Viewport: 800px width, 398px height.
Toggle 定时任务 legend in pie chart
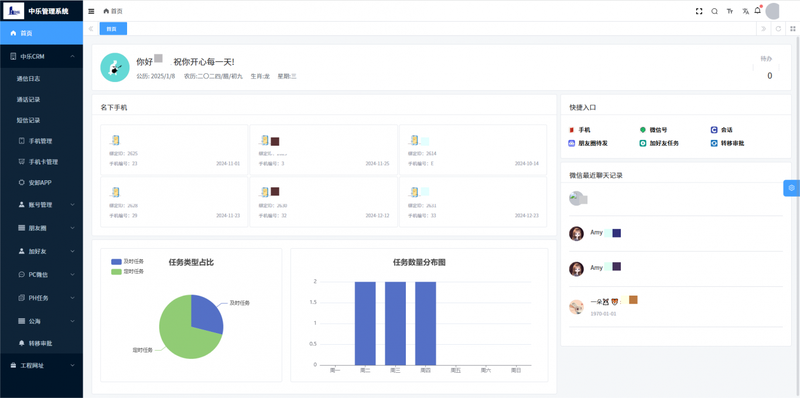point(128,271)
